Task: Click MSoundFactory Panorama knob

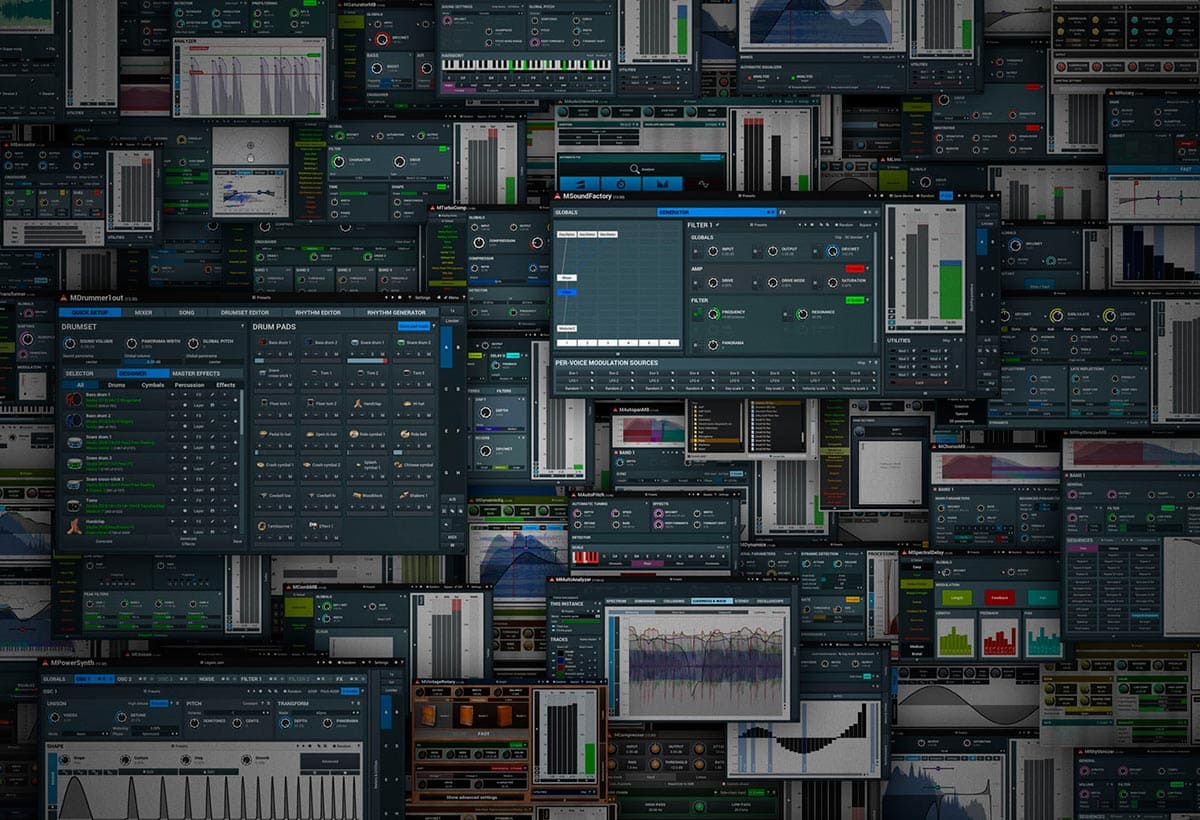Action: coord(713,345)
